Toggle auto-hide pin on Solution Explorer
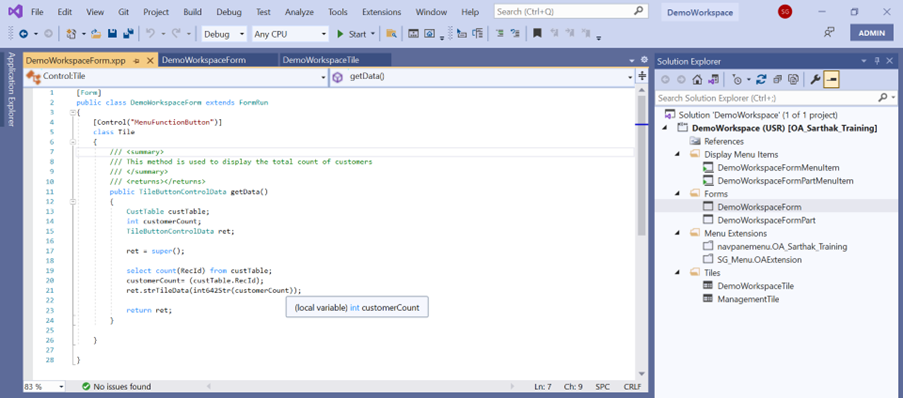This screenshot has height=398, width=903. (x=877, y=61)
